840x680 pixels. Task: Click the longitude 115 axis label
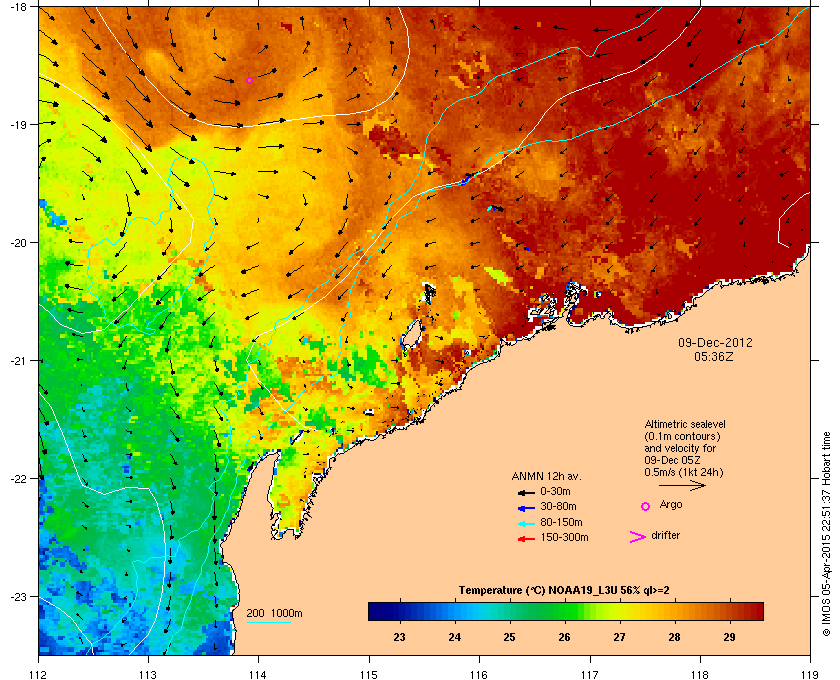click(x=369, y=674)
